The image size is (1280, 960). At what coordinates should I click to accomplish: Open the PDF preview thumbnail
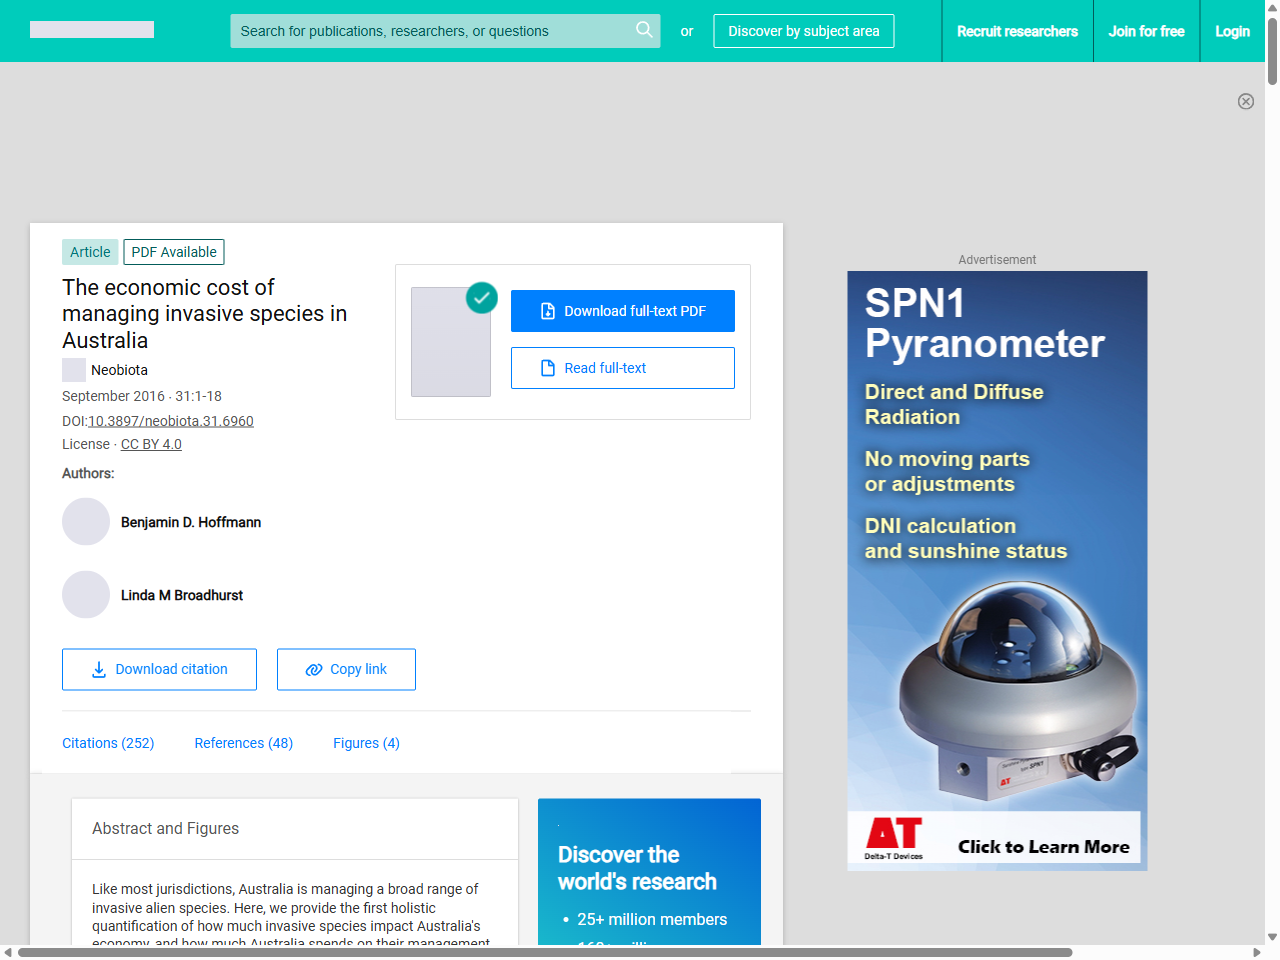(x=451, y=342)
